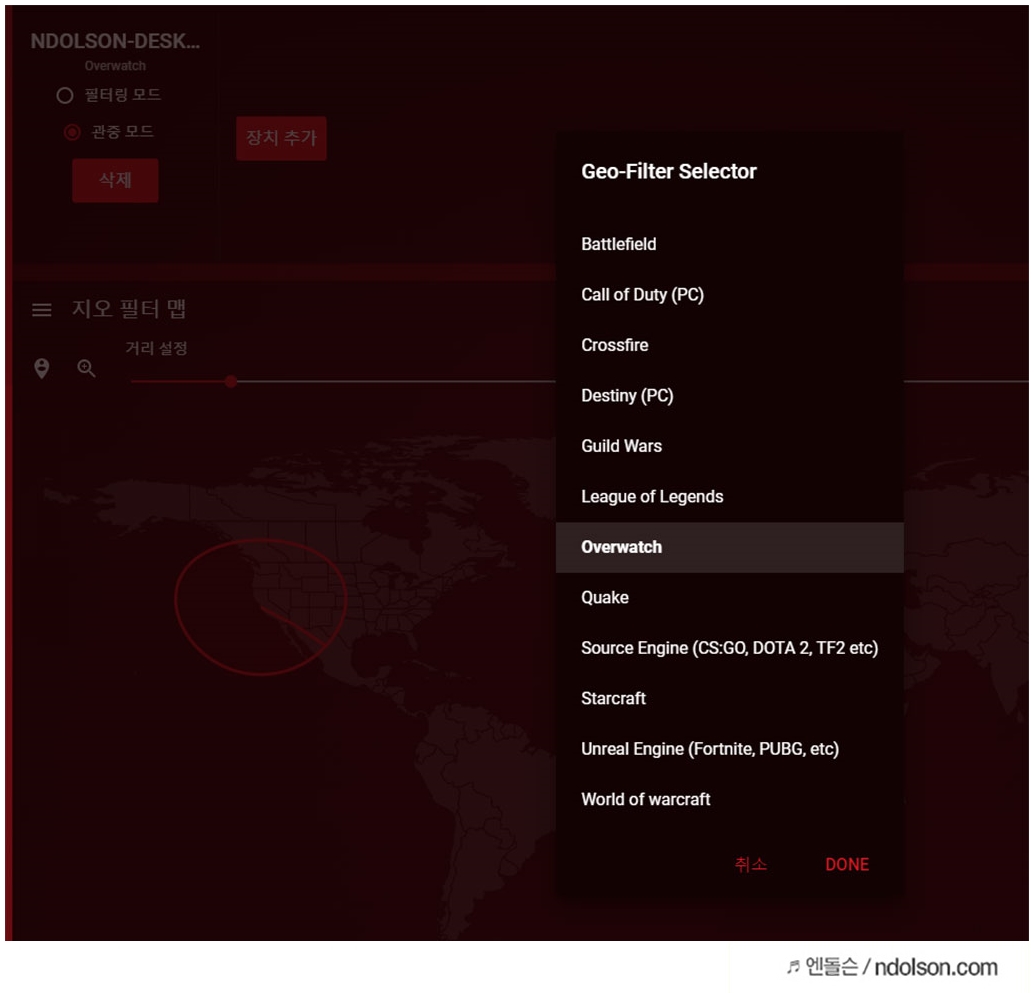Click the magnifier zoom icon on map
The height and width of the screenshot is (993, 1034).
86,369
